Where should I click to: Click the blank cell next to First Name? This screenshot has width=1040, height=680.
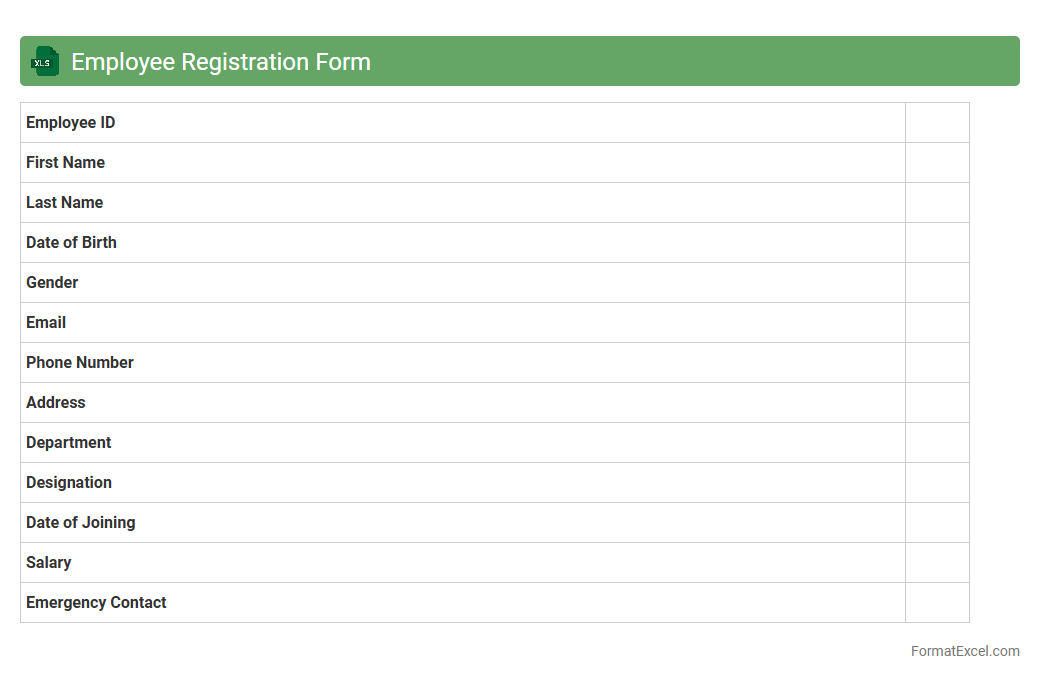point(937,163)
